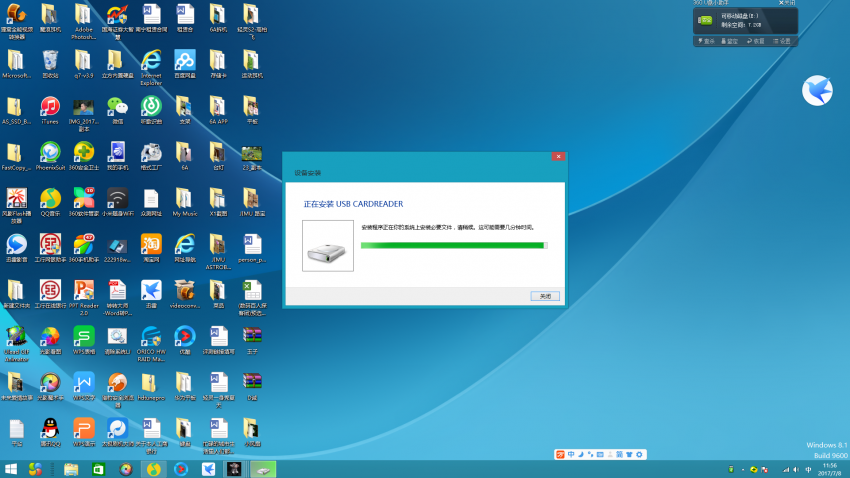The image size is (850, 478).
Task: Click the close button in device installation dialog
Action: [545, 296]
